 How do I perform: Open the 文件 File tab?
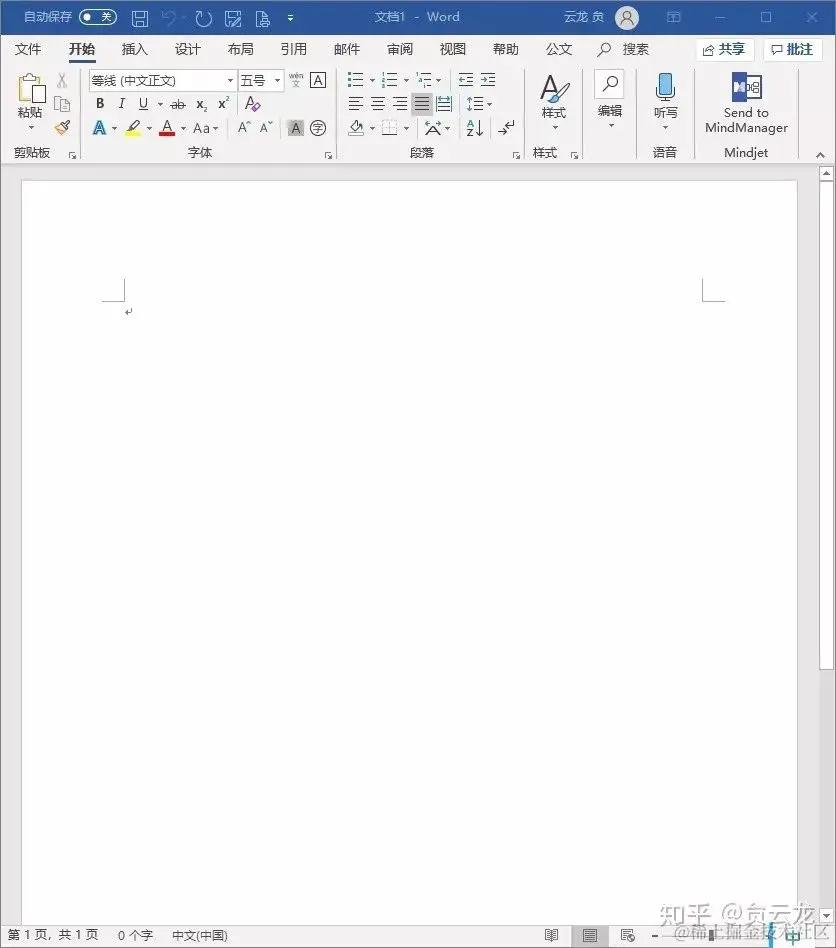[28, 50]
